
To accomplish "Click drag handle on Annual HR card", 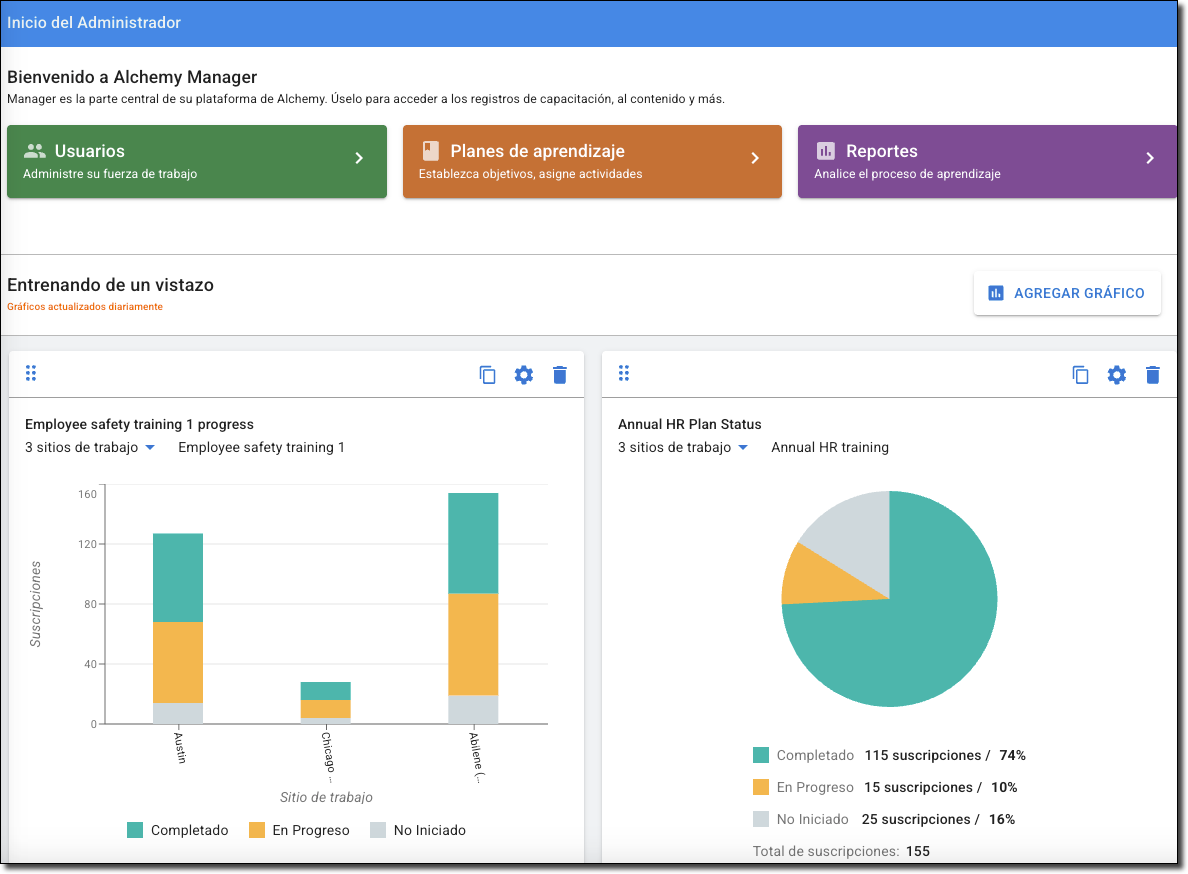I will [624, 373].
